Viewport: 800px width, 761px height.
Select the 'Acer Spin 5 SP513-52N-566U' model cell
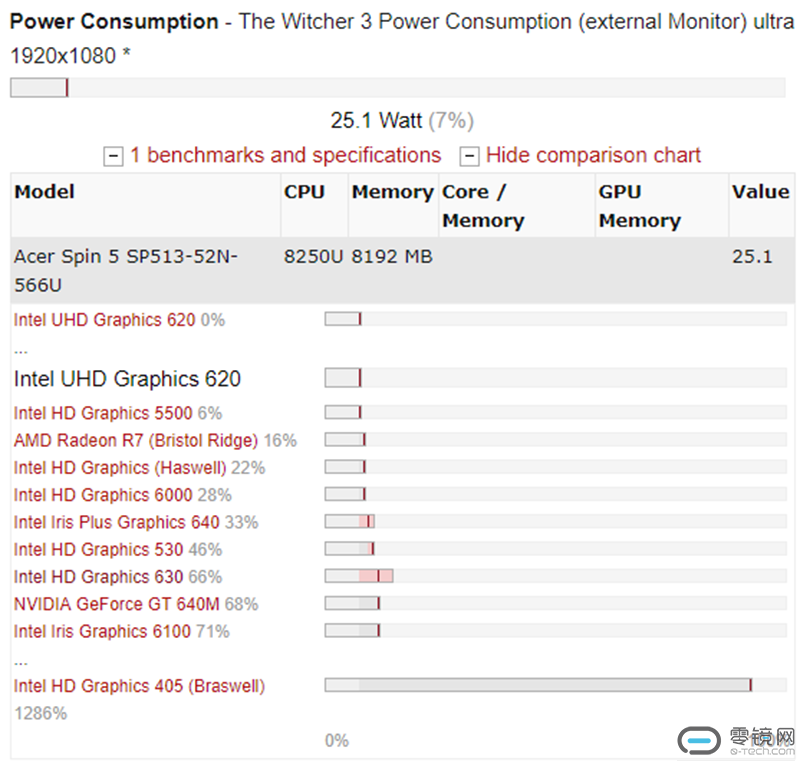pyautogui.click(x=146, y=270)
